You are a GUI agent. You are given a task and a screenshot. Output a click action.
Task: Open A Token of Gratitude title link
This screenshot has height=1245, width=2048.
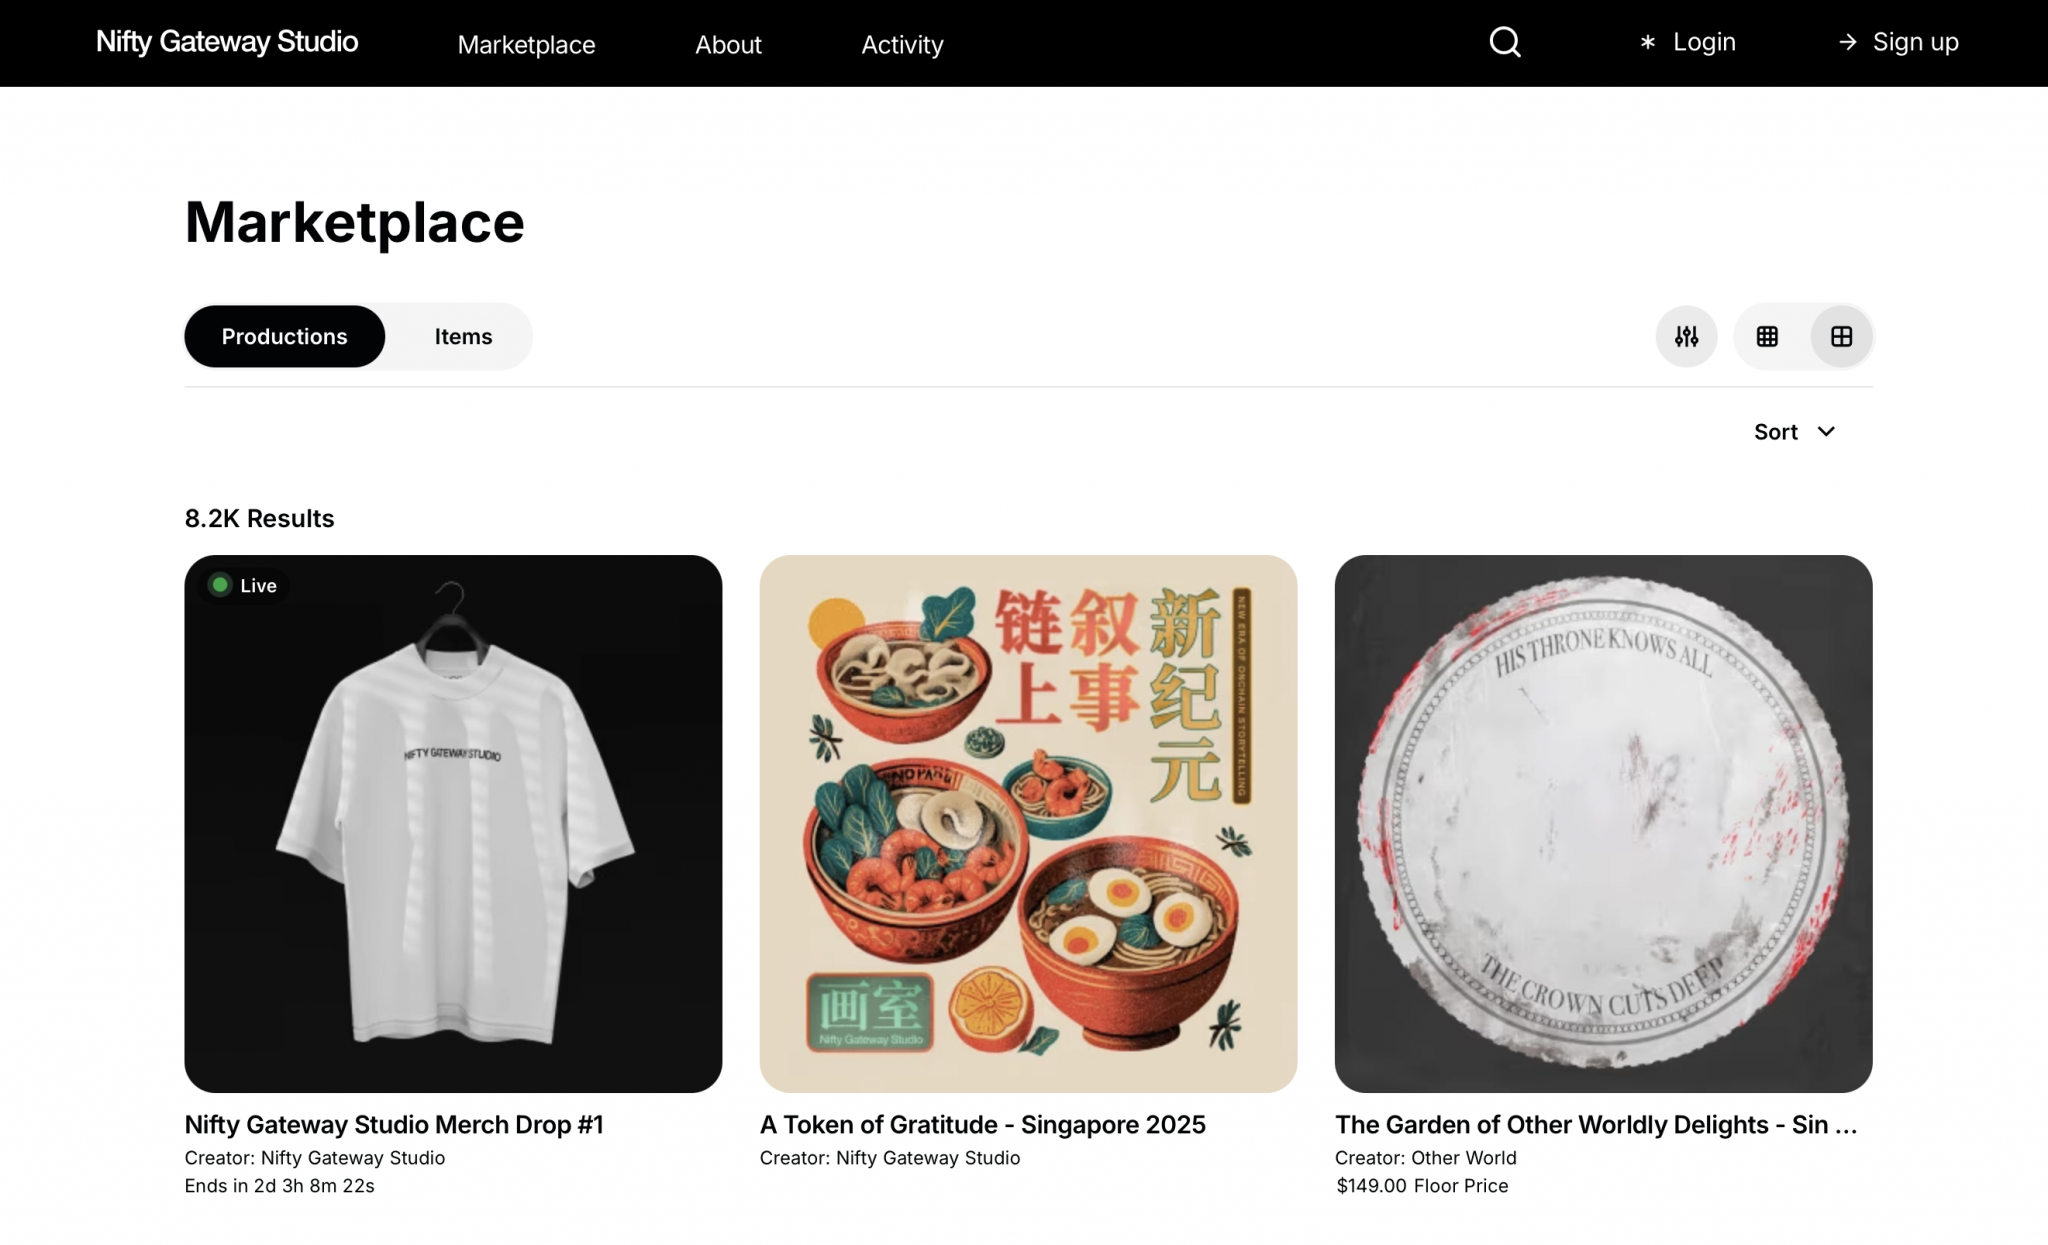pos(982,1124)
